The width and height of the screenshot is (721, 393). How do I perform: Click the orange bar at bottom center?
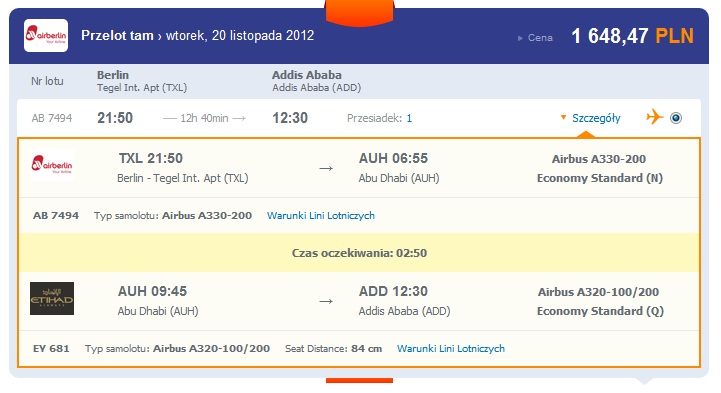(x=360, y=381)
